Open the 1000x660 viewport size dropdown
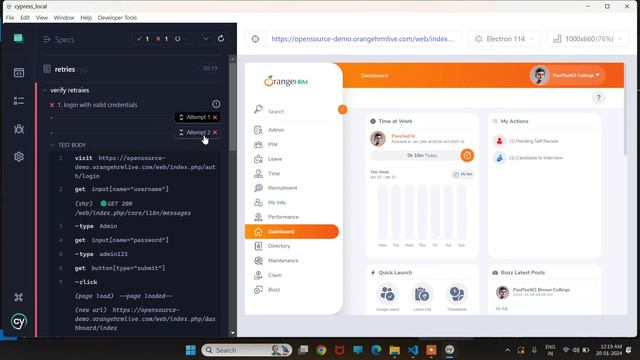The image size is (640, 360). pyautogui.click(x=588, y=39)
